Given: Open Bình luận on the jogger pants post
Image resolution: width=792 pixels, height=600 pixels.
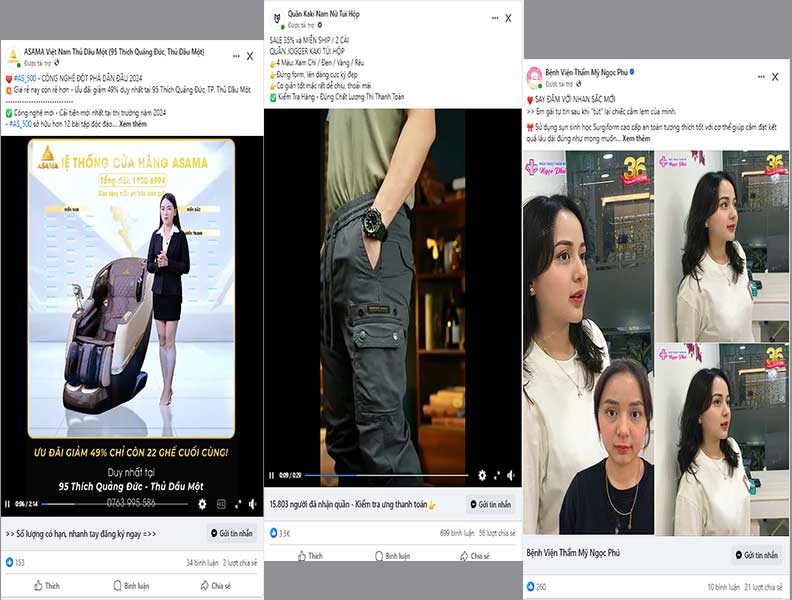Looking at the screenshot, I should [x=392, y=556].
